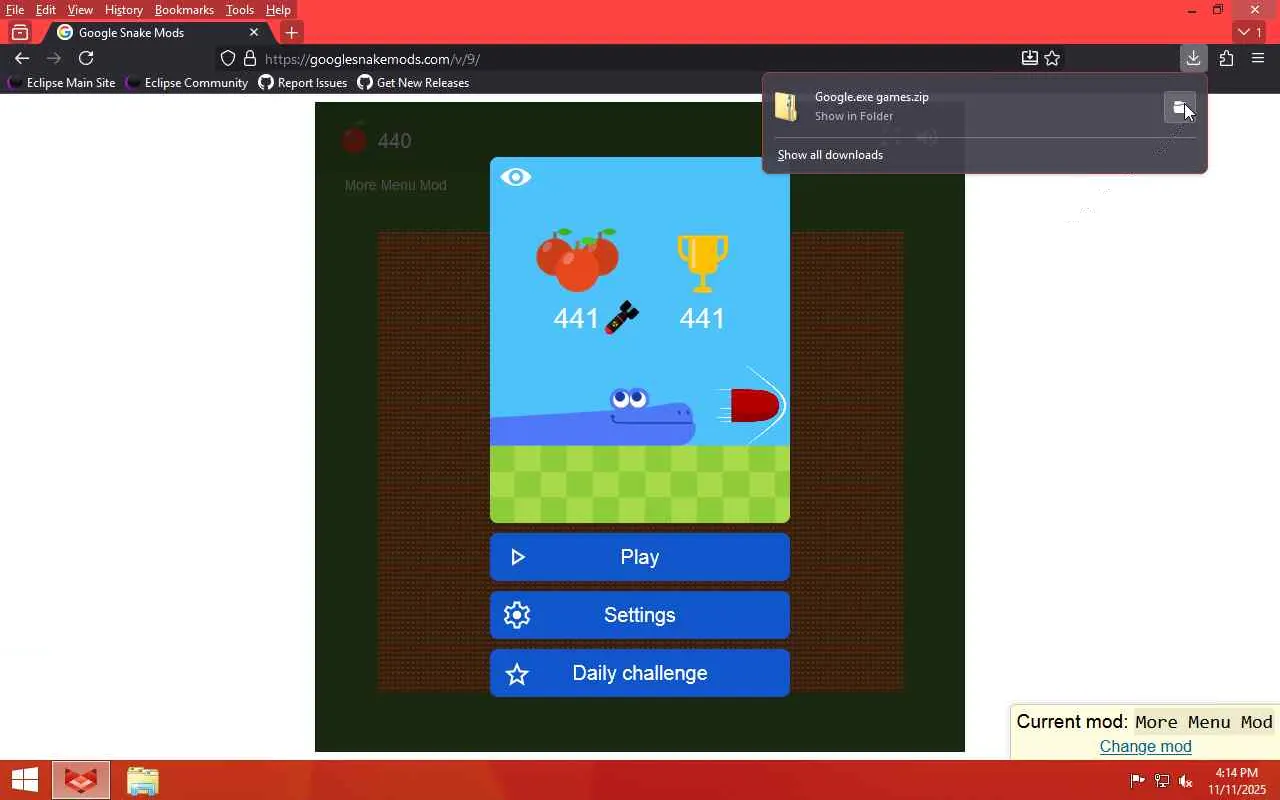The height and width of the screenshot is (800, 1280).
Task: Open a new browser tab
Action: tap(291, 32)
